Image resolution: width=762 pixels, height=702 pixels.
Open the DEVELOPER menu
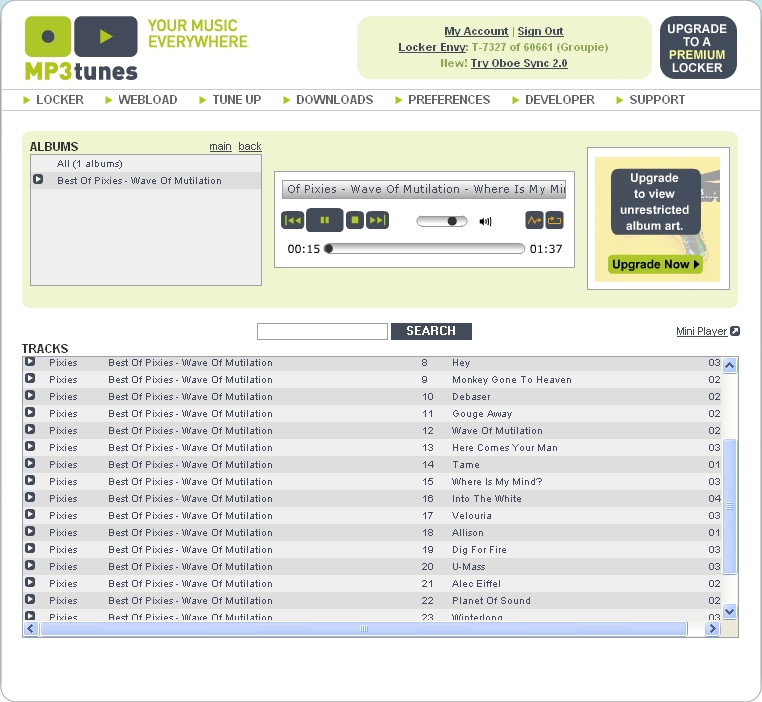tap(560, 100)
